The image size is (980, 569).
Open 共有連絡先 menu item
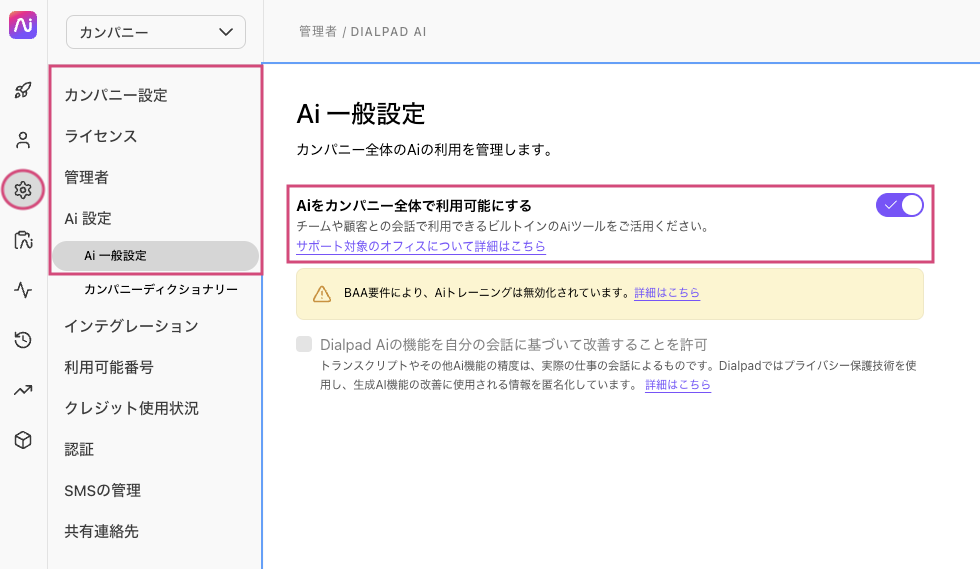click(101, 531)
